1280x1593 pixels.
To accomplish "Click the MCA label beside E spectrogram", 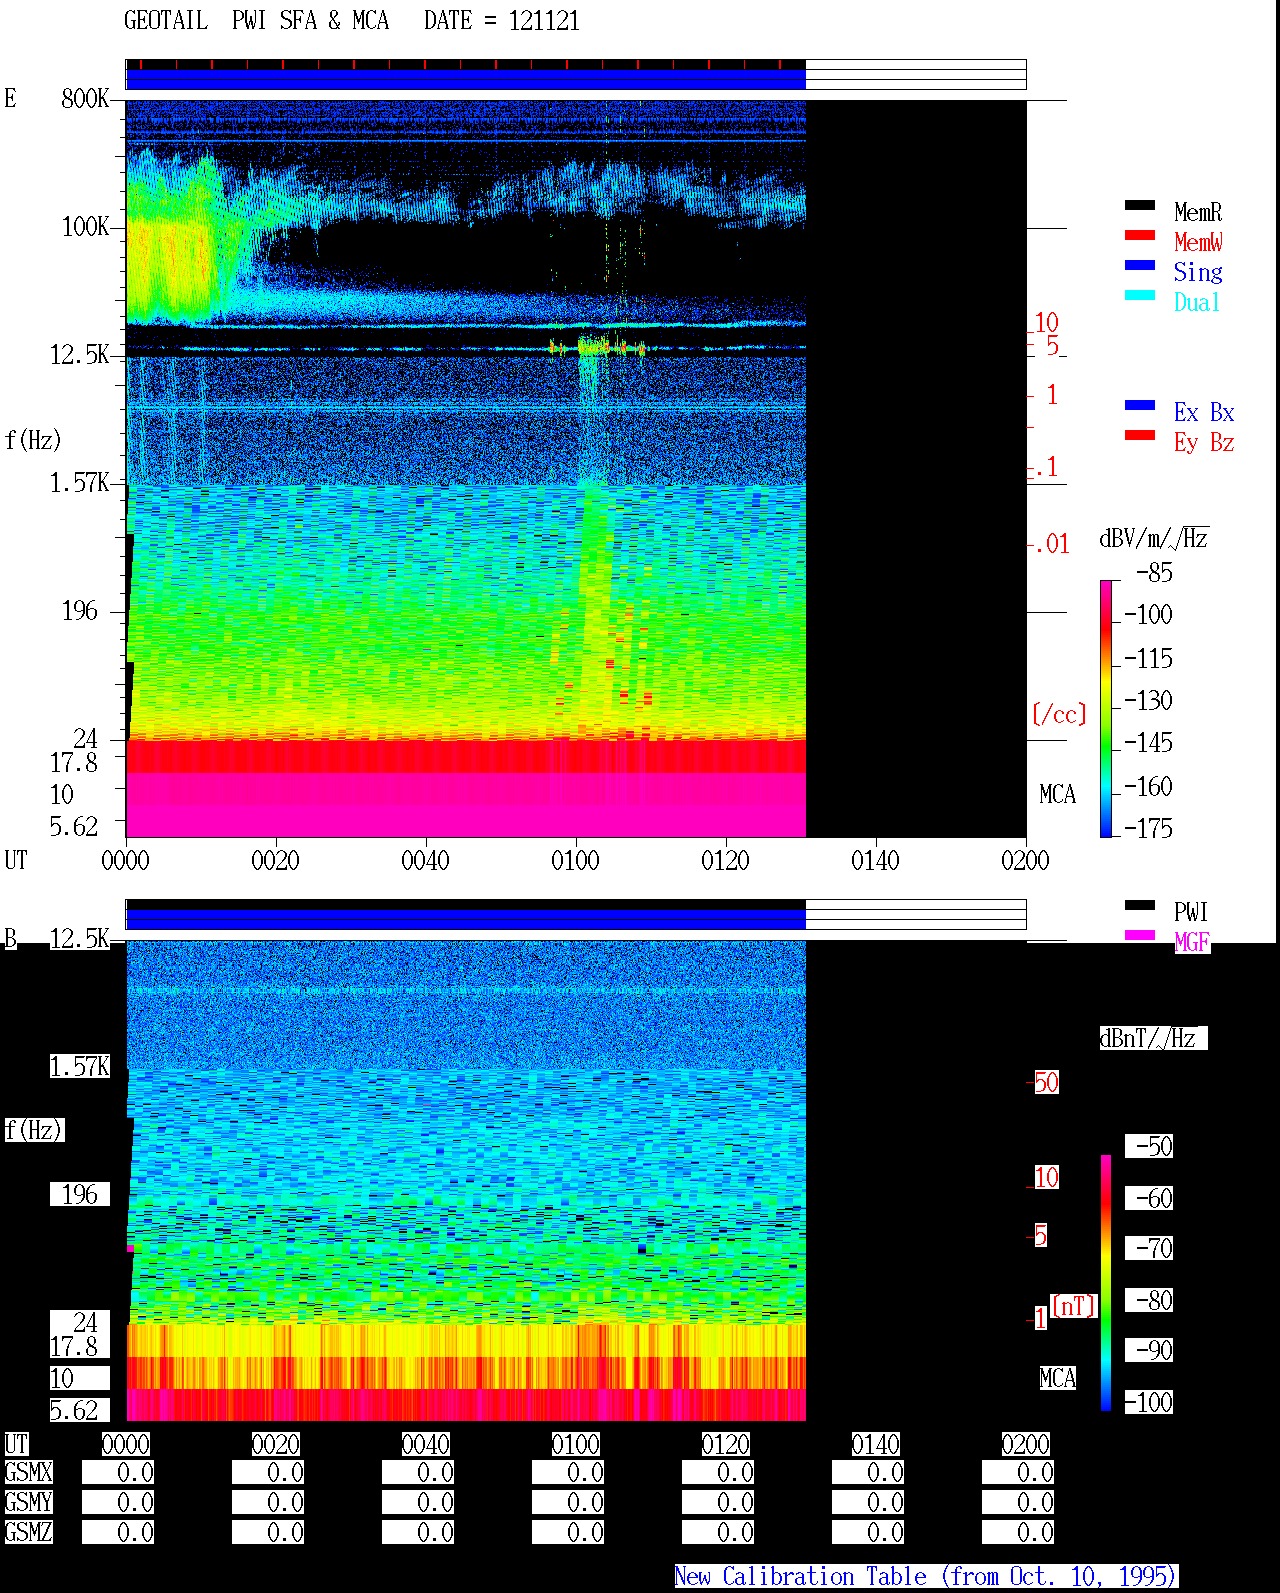I will tap(1057, 794).
